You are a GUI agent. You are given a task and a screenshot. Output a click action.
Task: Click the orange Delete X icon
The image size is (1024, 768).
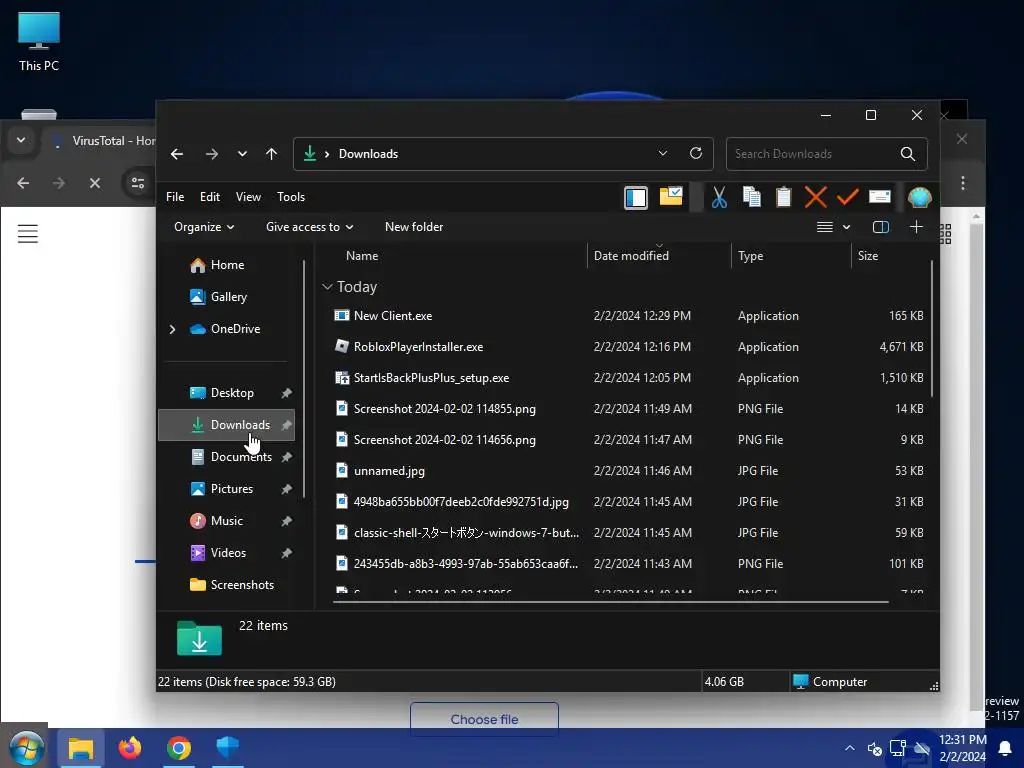tap(816, 197)
